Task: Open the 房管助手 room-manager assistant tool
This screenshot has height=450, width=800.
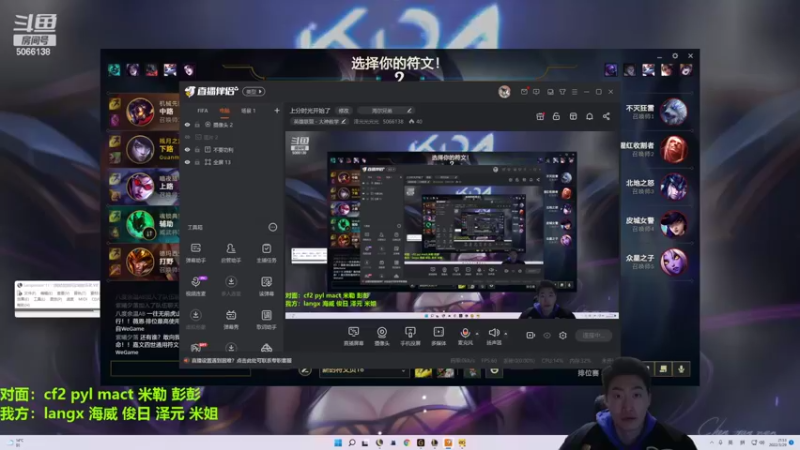Action: 231,252
